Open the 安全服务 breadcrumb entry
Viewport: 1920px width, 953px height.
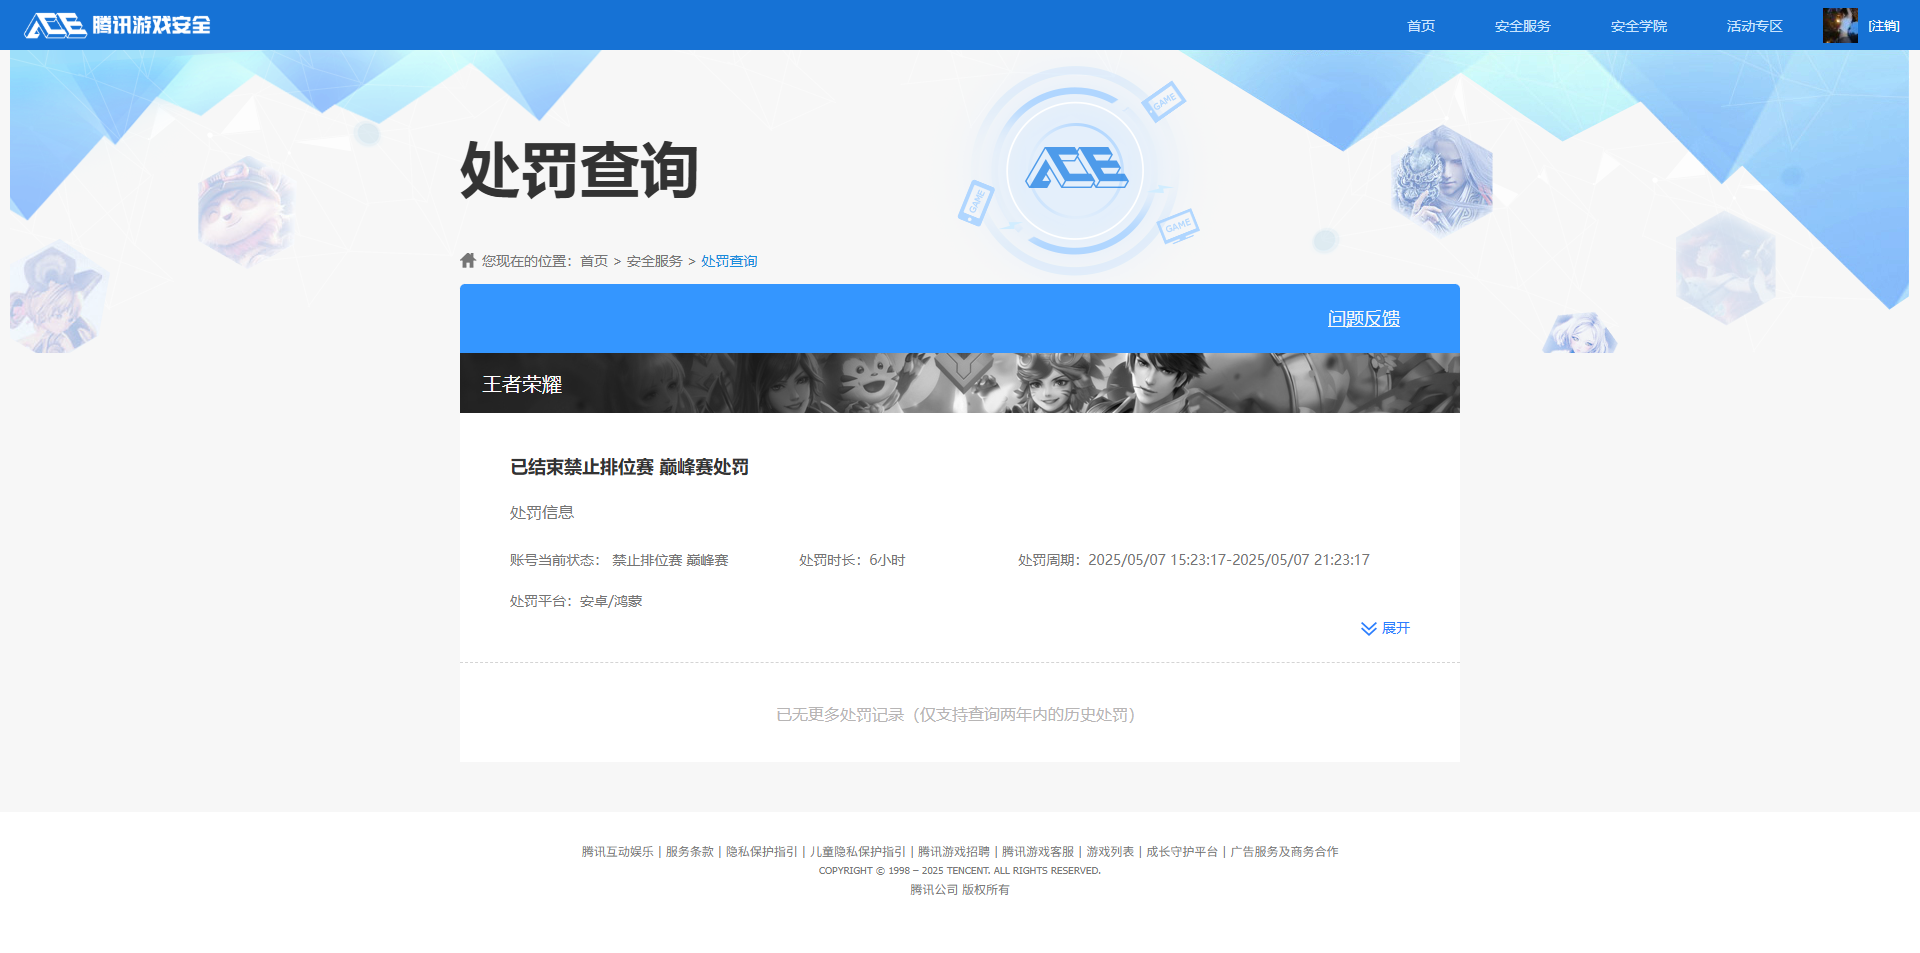[x=652, y=260]
